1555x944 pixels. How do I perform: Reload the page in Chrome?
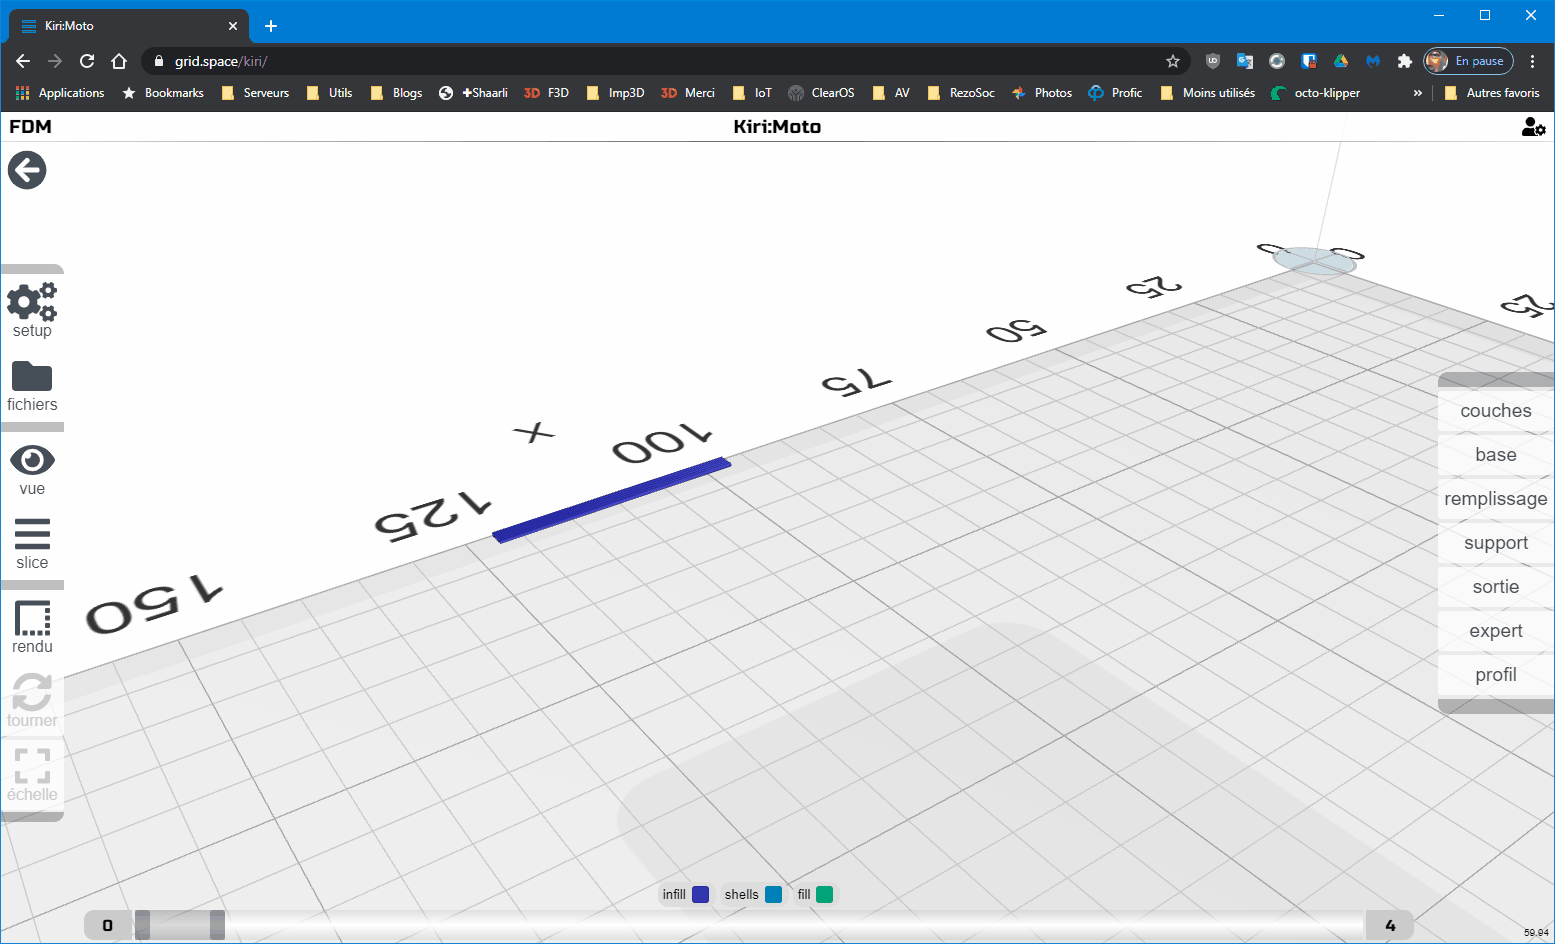87,61
